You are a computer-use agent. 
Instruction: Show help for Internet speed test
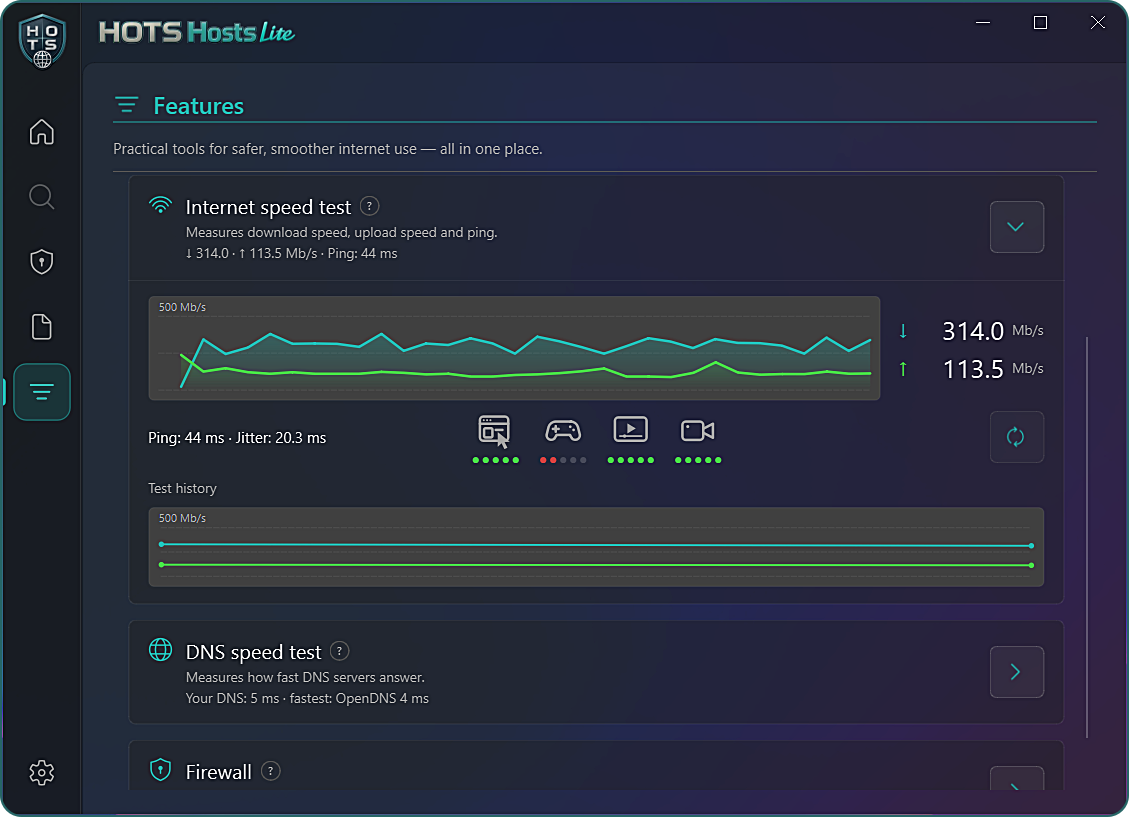pyautogui.click(x=369, y=207)
